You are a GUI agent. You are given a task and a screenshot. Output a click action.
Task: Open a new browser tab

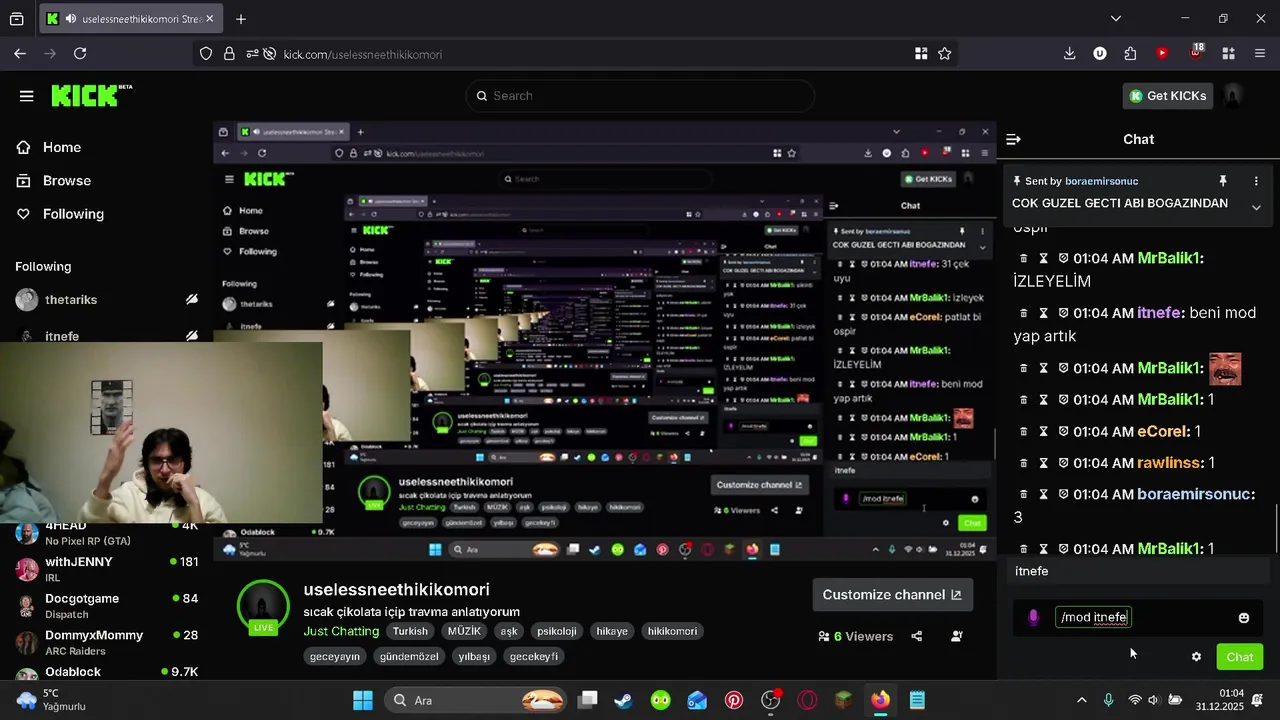pyautogui.click(x=241, y=19)
